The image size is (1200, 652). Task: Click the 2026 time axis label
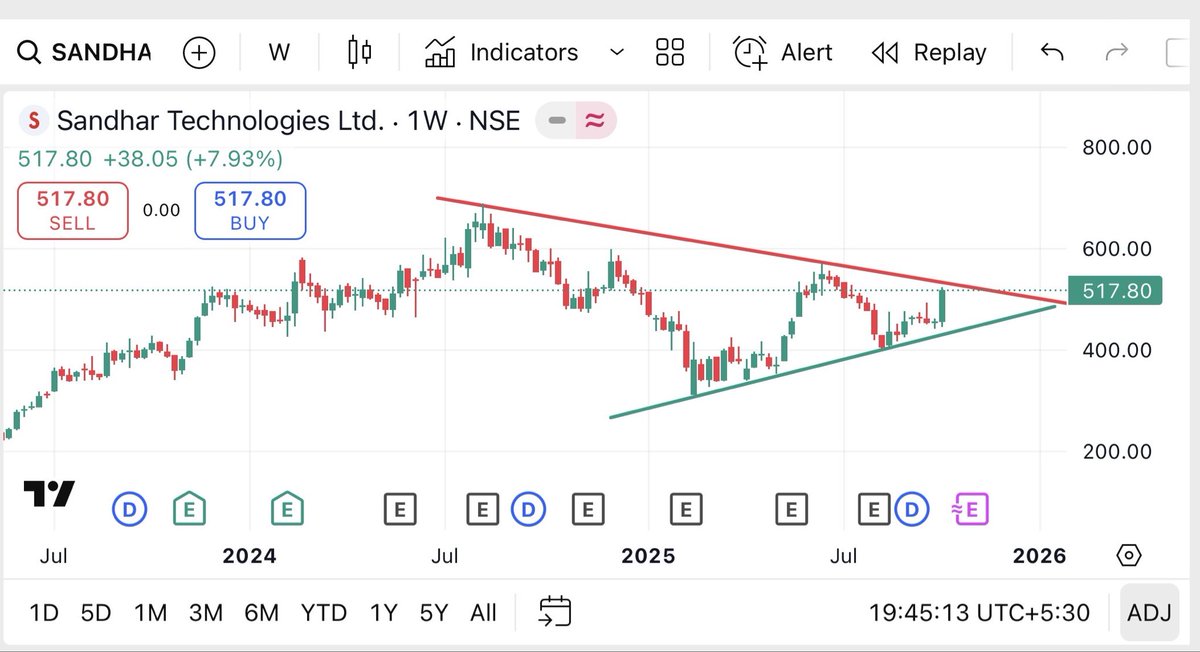[x=1040, y=556]
